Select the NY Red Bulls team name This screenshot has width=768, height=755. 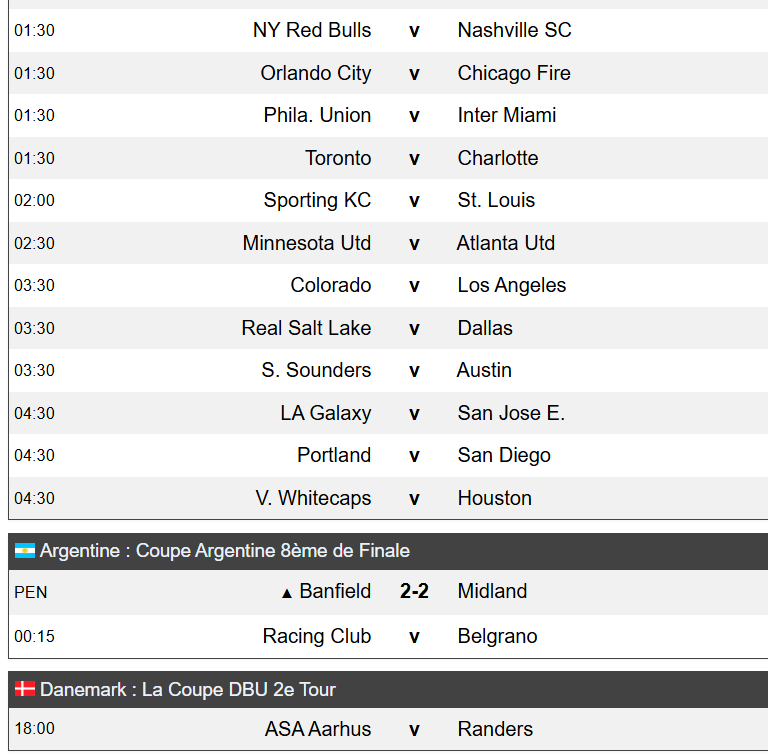click(312, 30)
